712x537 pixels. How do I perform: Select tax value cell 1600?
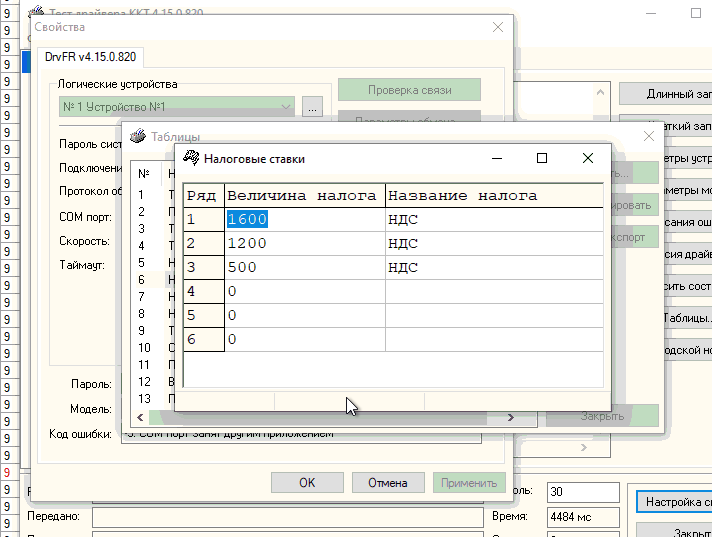[x=305, y=220]
